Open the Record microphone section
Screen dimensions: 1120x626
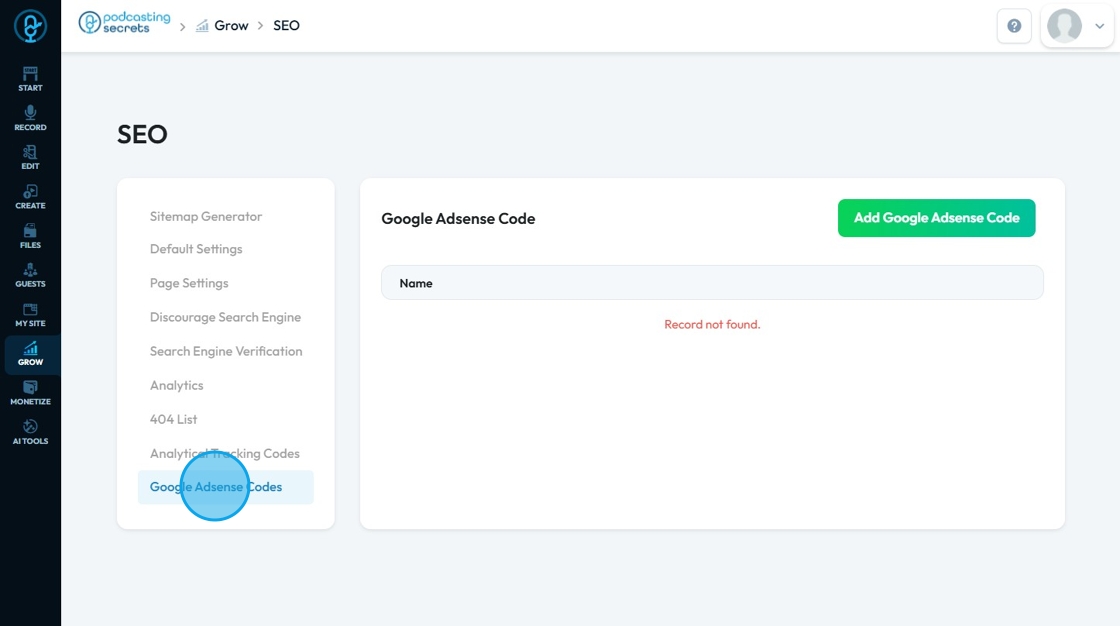click(x=30, y=118)
